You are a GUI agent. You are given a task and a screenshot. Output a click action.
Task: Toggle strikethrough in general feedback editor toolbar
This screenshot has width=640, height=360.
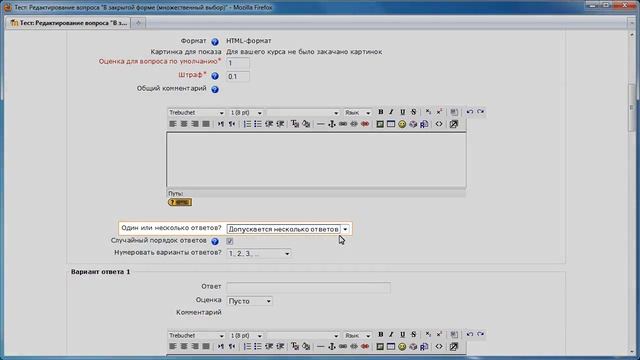point(413,112)
